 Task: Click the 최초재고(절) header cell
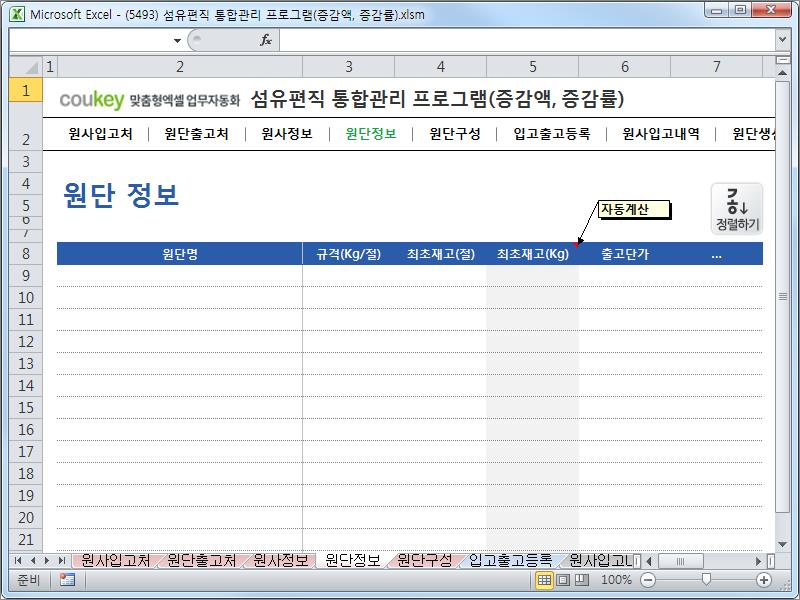coord(441,254)
